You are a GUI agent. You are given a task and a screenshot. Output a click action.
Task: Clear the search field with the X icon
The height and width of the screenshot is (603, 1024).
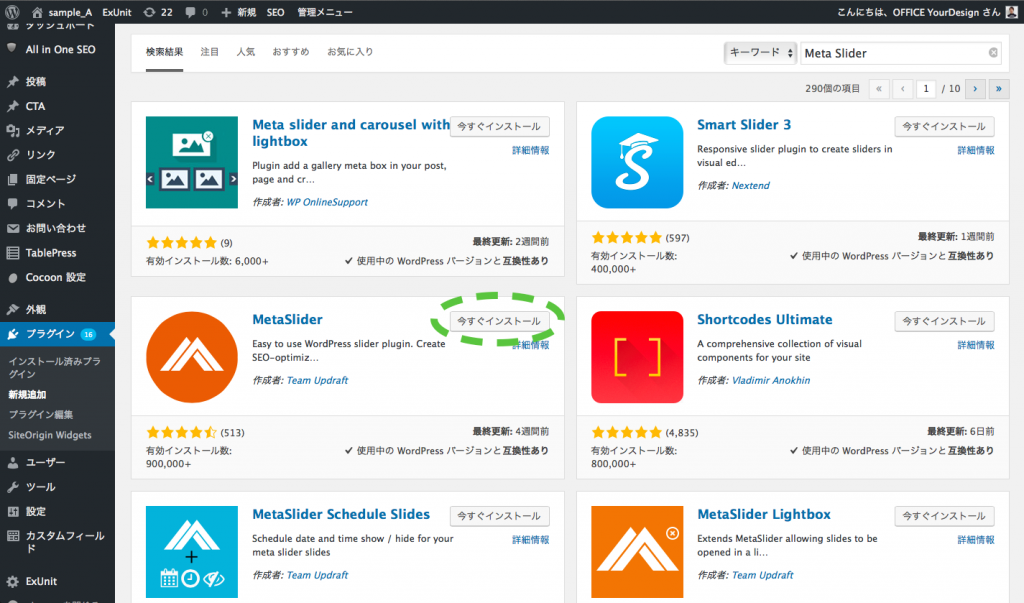pyautogui.click(x=993, y=53)
